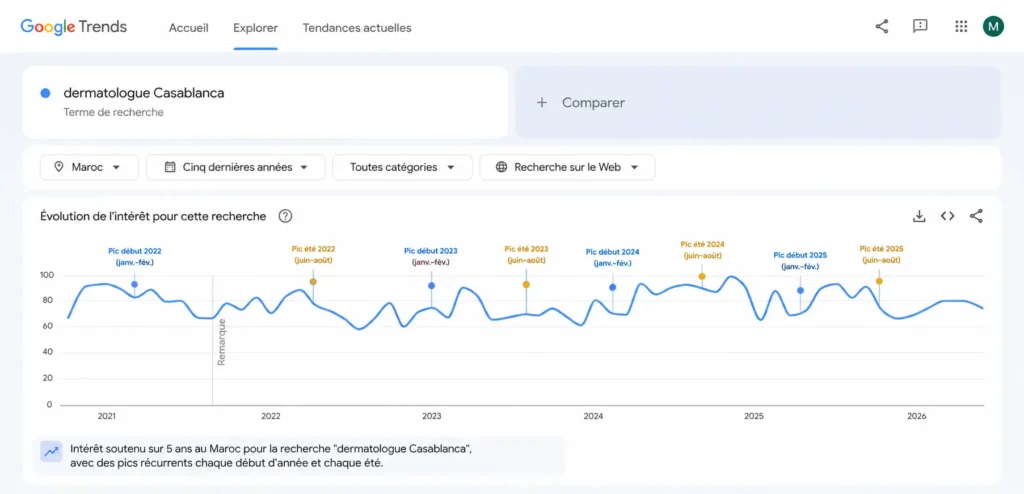Image resolution: width=1024 pixels, height=494 pixels.
Task: Click the Pic début 2024 marker dot
Action: coord(613,287)
